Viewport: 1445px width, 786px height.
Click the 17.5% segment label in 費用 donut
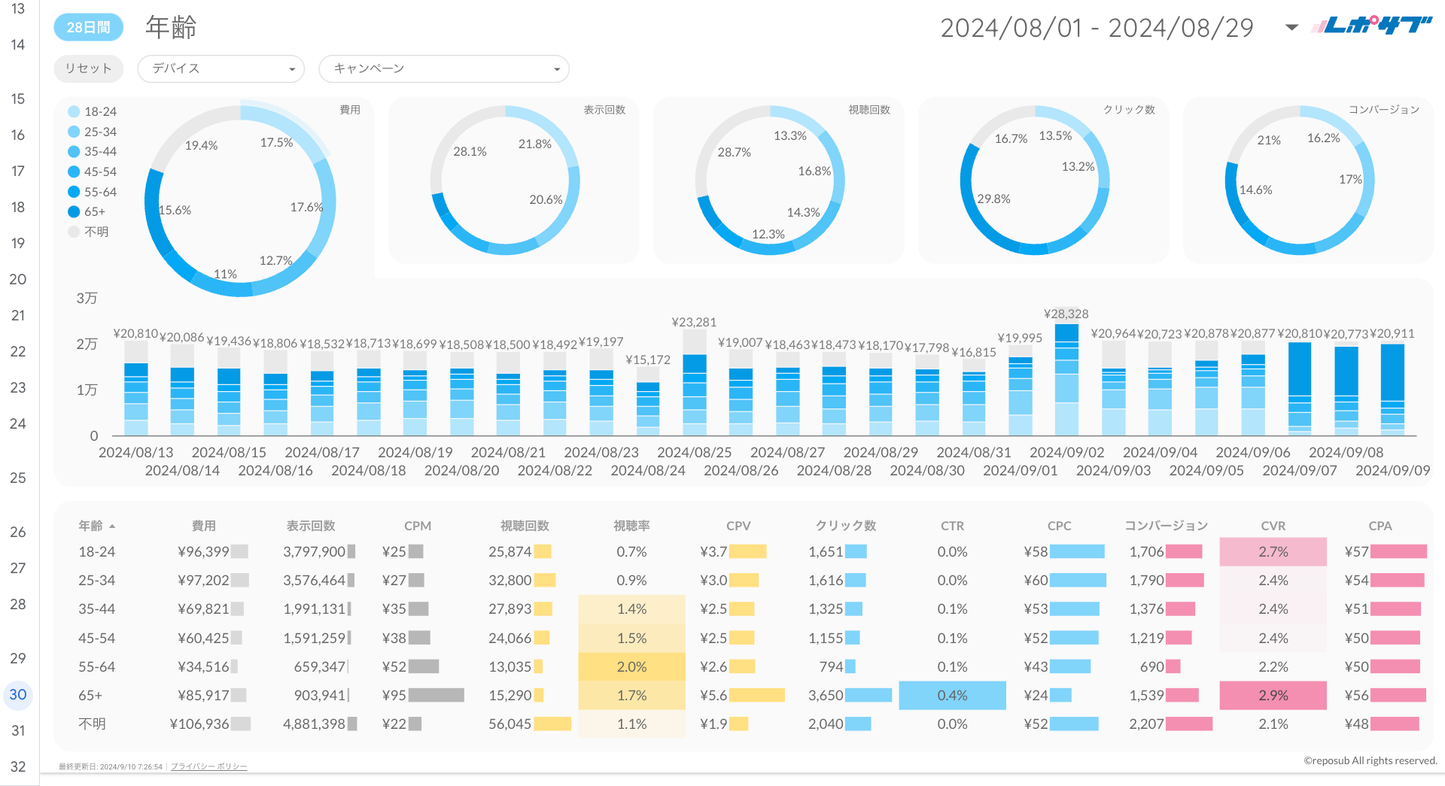(x=276, y=143)
